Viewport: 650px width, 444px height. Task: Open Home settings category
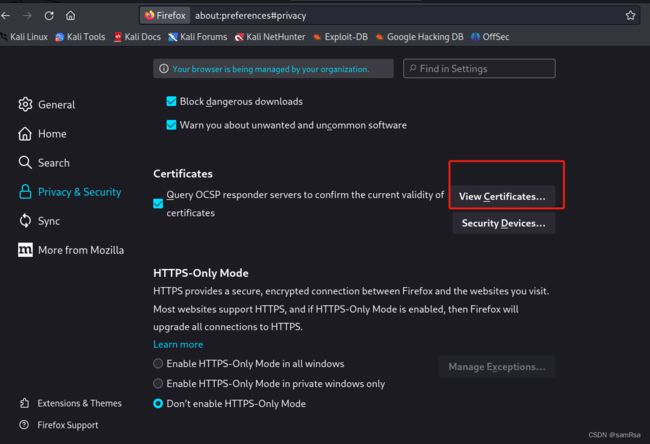(42, 134)
